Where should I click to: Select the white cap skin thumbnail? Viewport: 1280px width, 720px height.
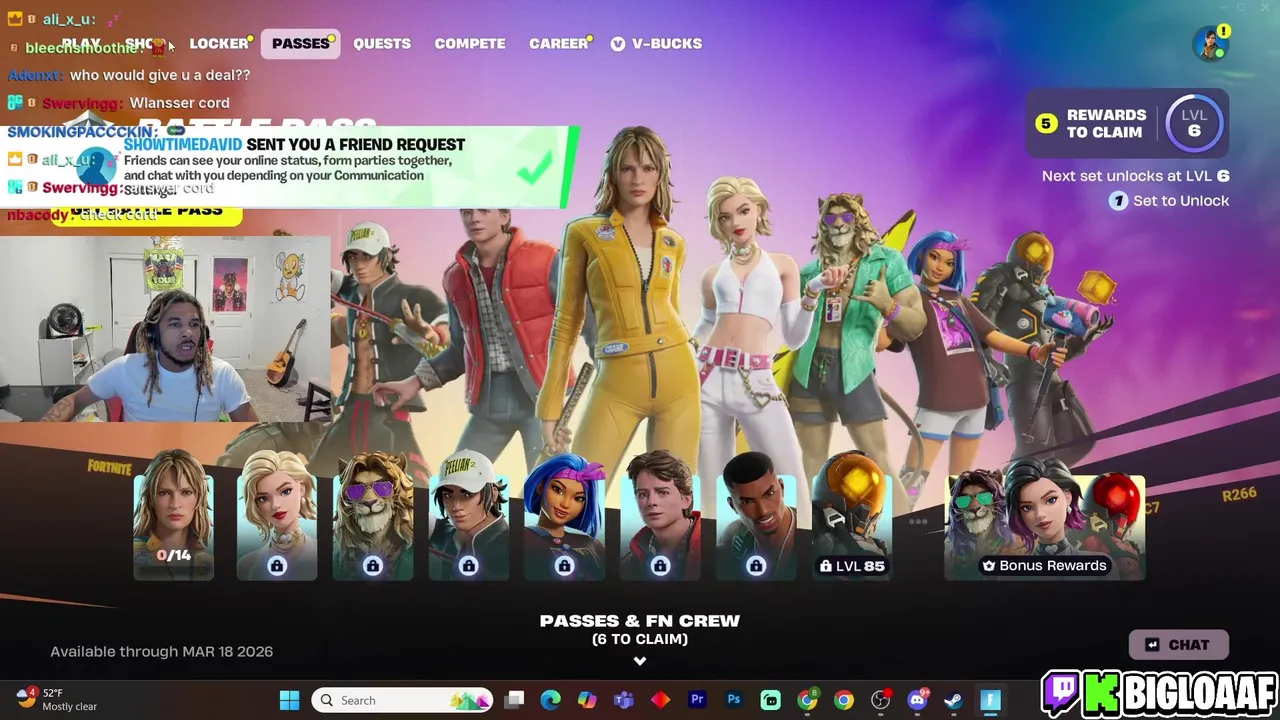point(469,515)
